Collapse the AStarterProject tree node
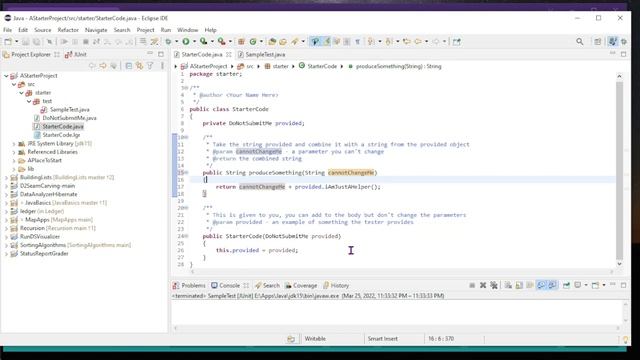The image size is (640, 360). tap(6, 76)
